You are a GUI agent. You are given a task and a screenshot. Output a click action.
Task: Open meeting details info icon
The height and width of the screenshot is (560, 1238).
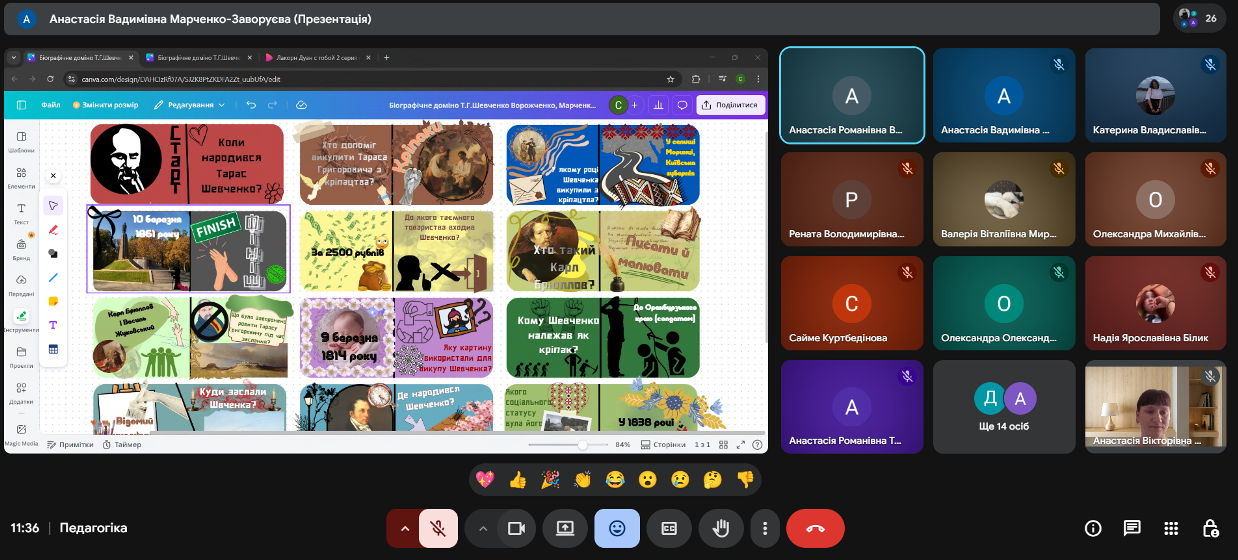(x=1093, y=528)
